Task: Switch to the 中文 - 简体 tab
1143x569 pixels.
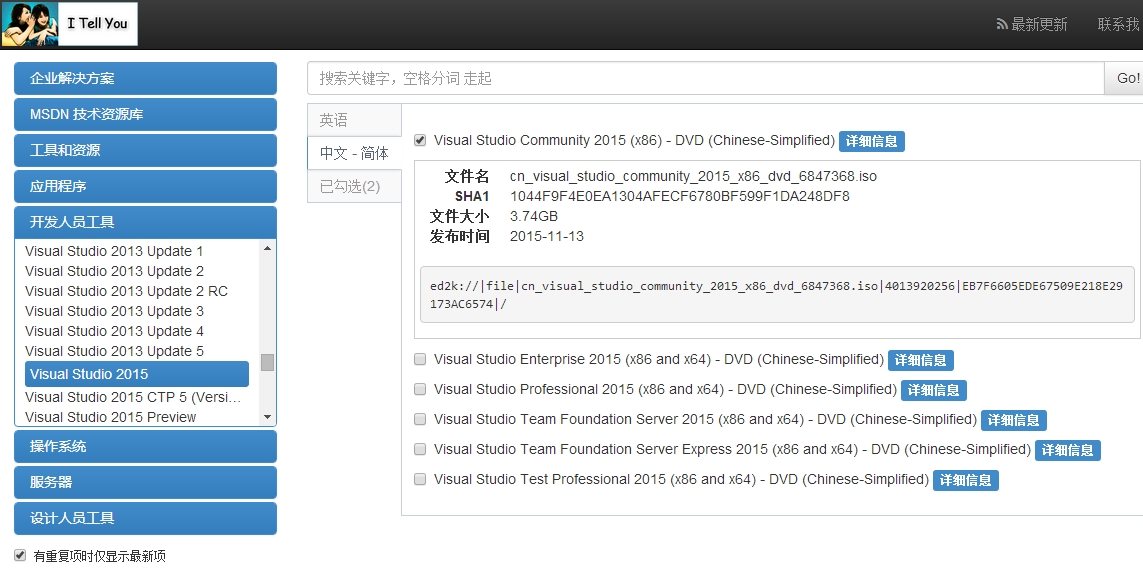Action: pos(355,153)
